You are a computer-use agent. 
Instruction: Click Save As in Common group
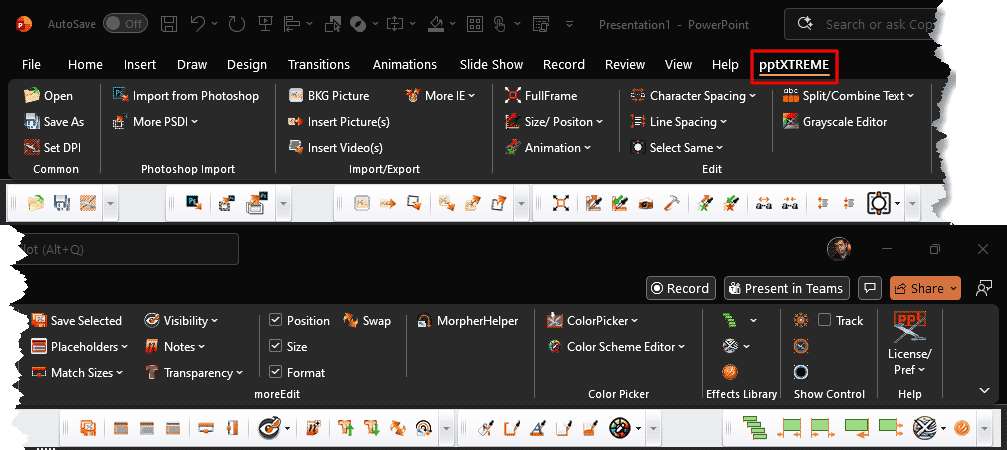pos(54,121)
